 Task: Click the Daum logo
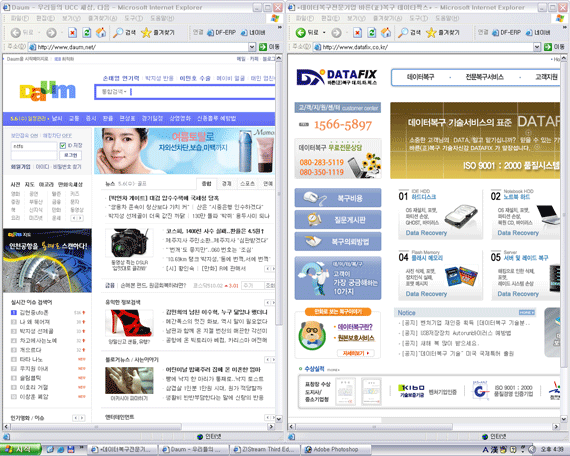[48, 91]
